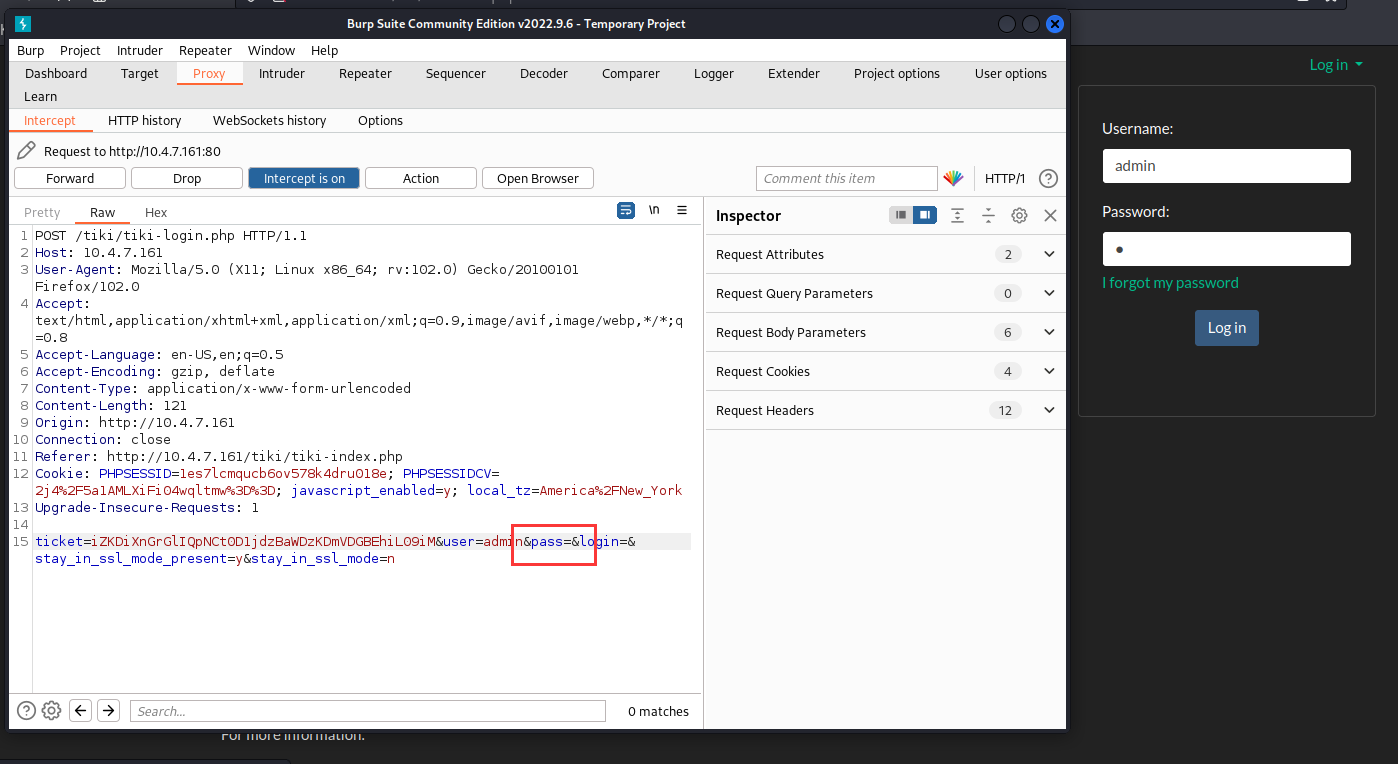Switch to the Target tab

pyautogui.click(x=140, y=73)
